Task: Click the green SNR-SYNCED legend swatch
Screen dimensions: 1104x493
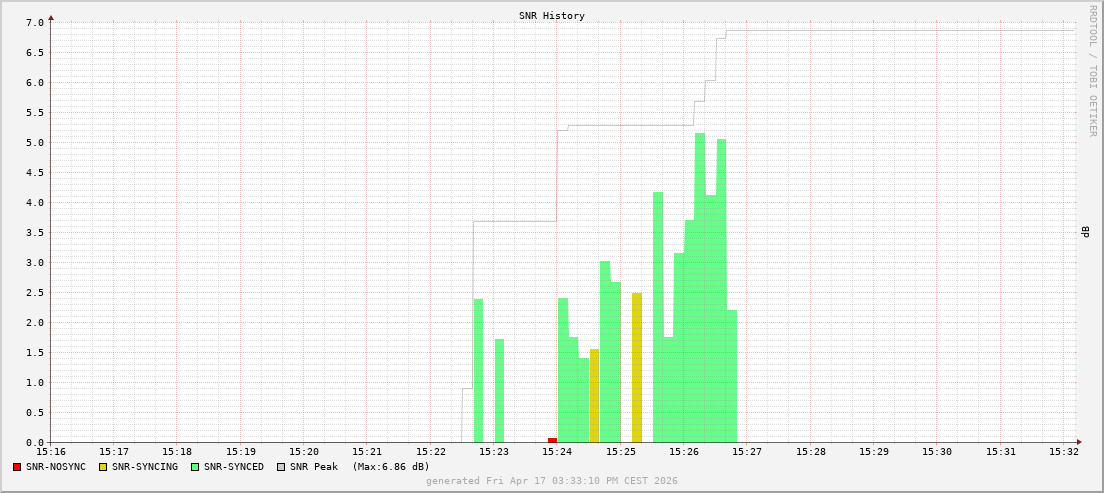Action: point(195,467)
